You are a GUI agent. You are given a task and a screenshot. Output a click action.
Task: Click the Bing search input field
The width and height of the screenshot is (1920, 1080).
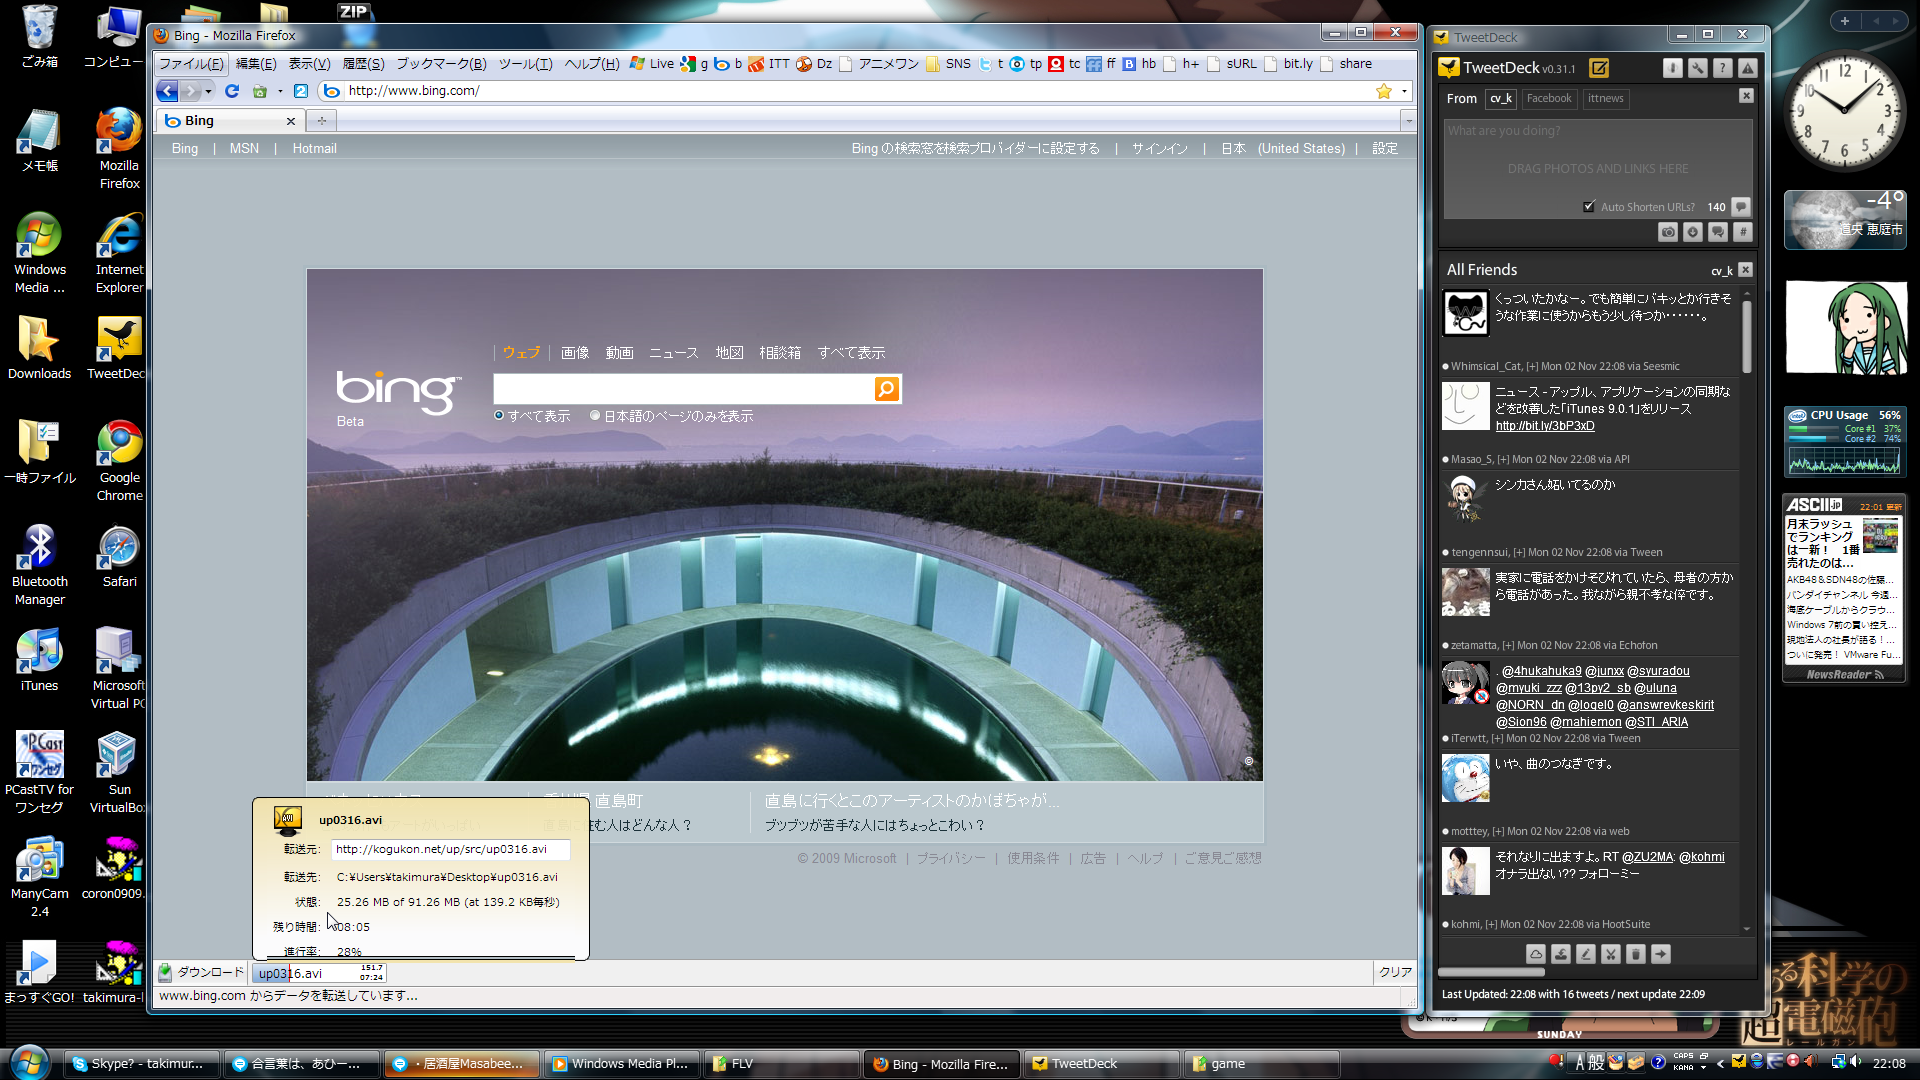point(684,389)
